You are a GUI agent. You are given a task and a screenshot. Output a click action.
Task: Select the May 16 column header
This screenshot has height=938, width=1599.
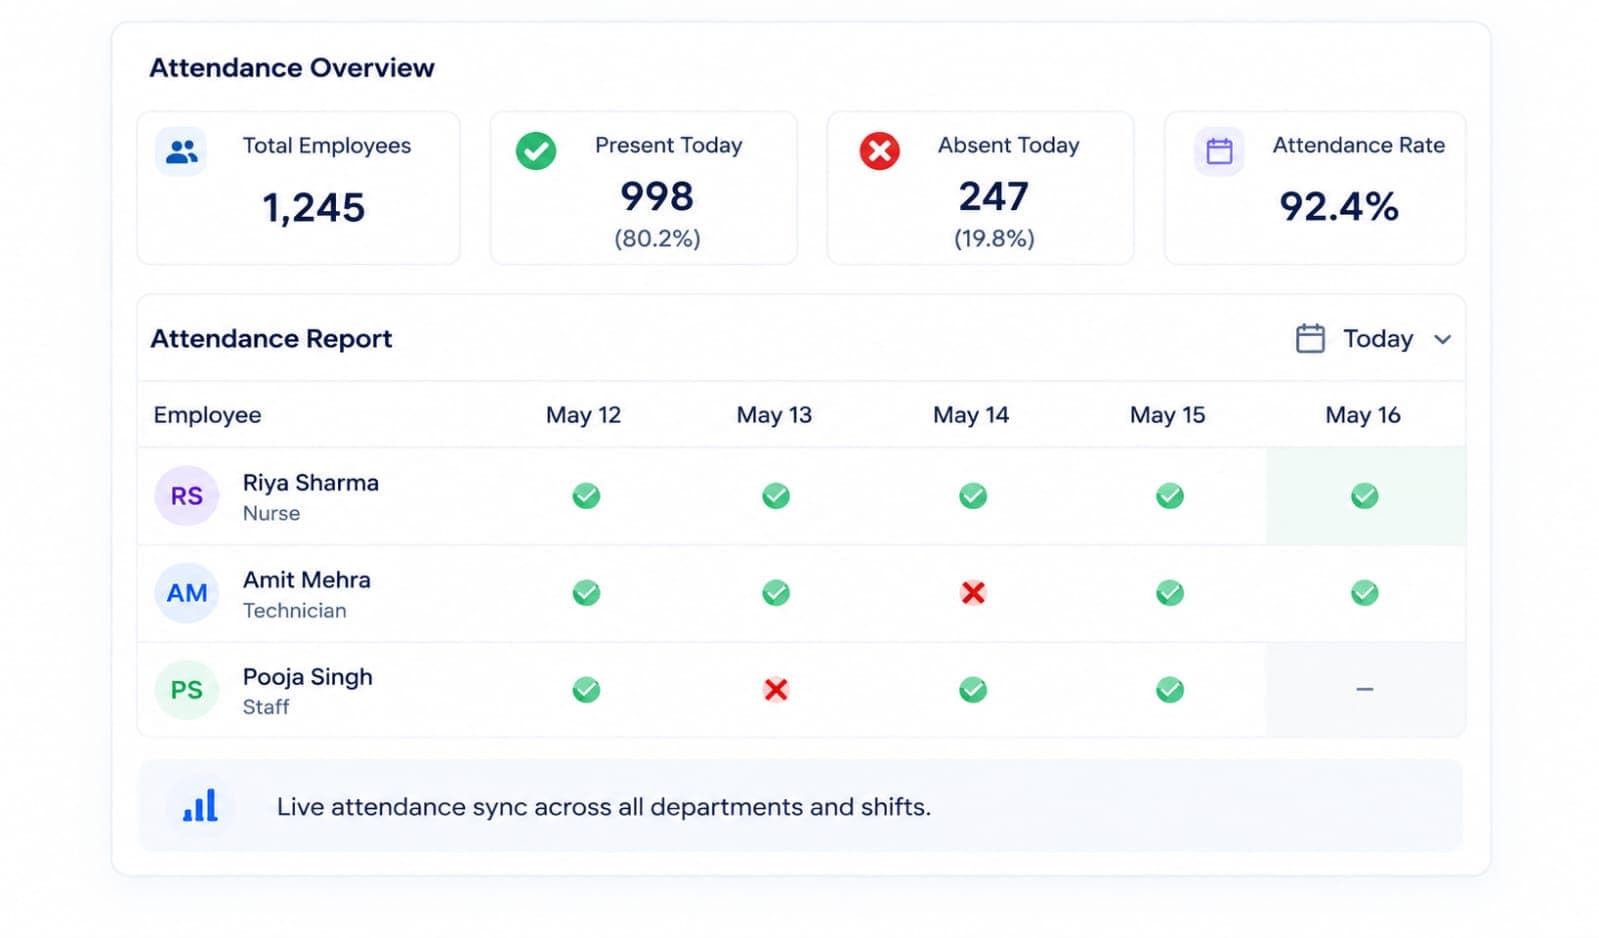coord(1363,415)
